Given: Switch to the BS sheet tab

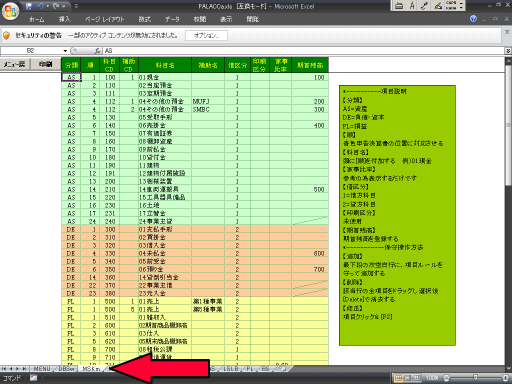Looking at the screenshot, I should pos(265,369).
